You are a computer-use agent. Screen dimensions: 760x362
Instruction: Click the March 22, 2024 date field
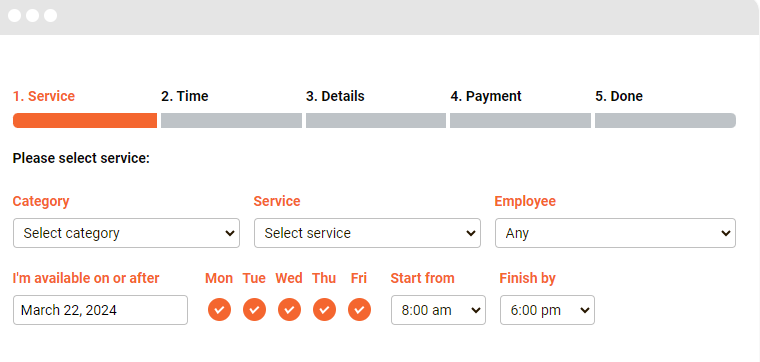(100, 310)
